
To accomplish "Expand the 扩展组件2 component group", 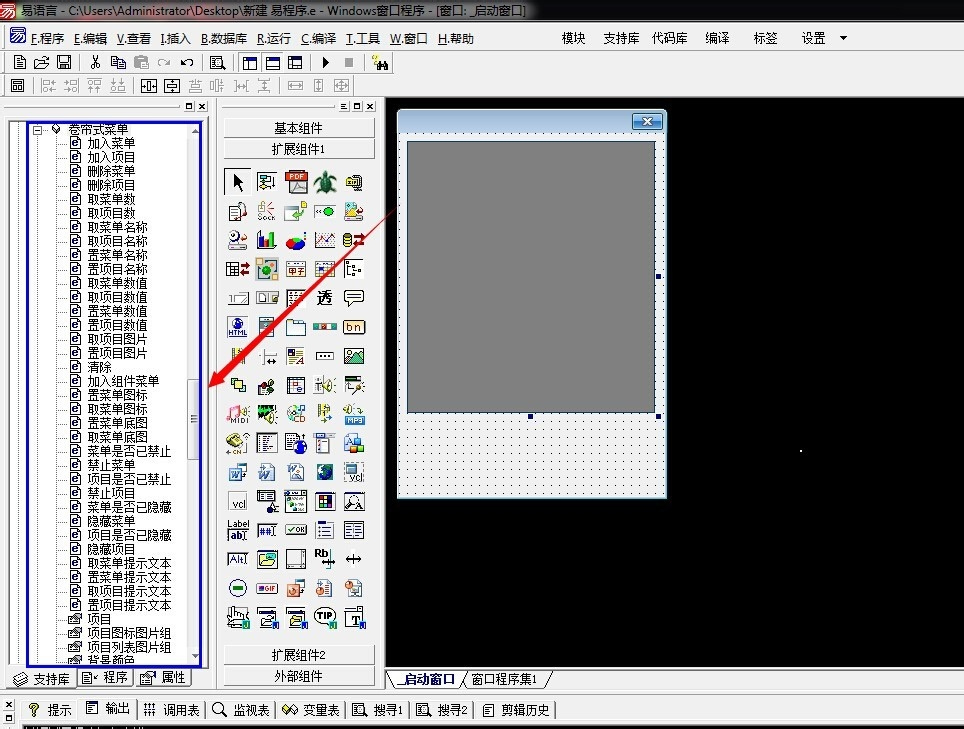I will pos(299,655).
